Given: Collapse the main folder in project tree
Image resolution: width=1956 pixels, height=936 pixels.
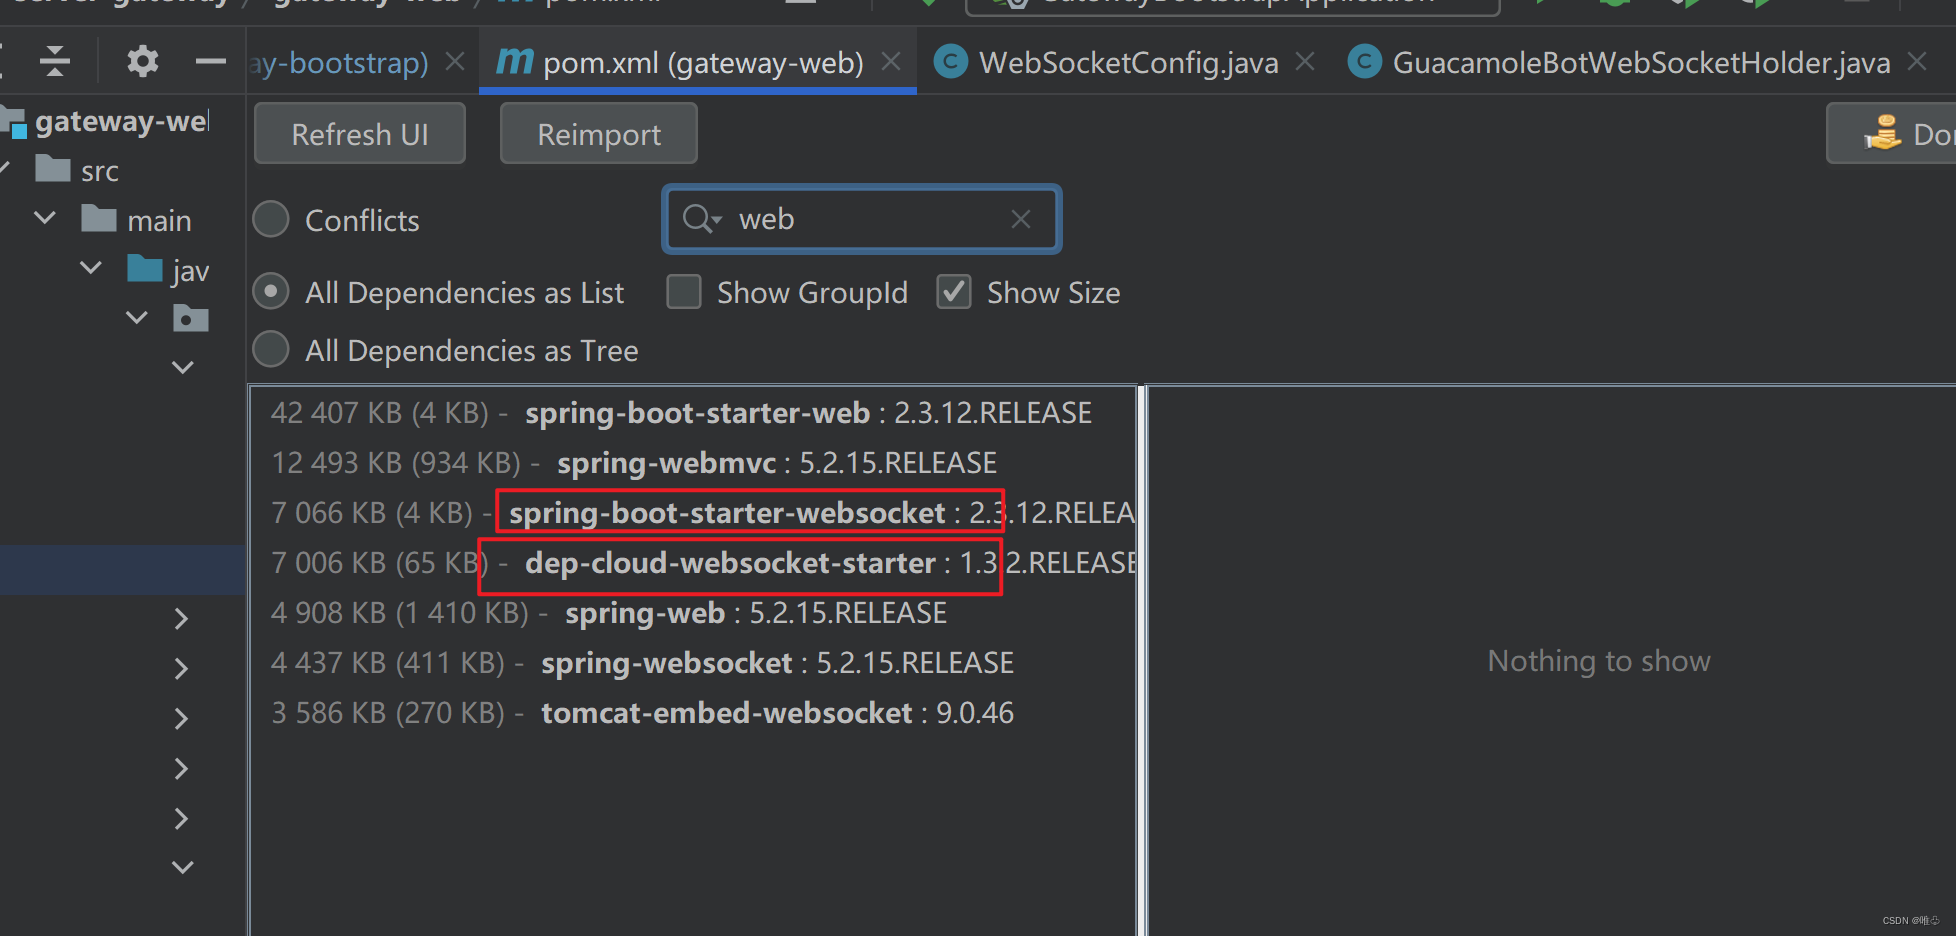Looking at the screenshot, I should click(x=44, y=217).
